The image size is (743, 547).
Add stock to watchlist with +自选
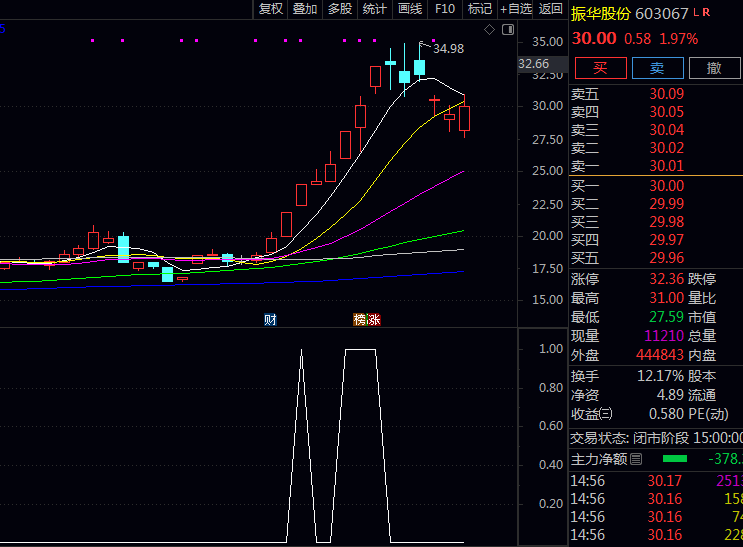[515, 9]
